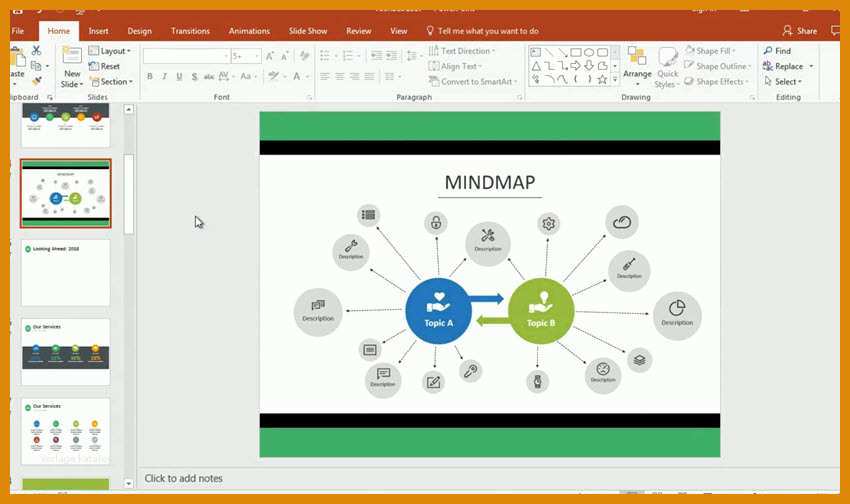Click the Cut scissors icon
The width and height of the screenshot is (850, 504).
pyautogui.click(x=36, y=50)
